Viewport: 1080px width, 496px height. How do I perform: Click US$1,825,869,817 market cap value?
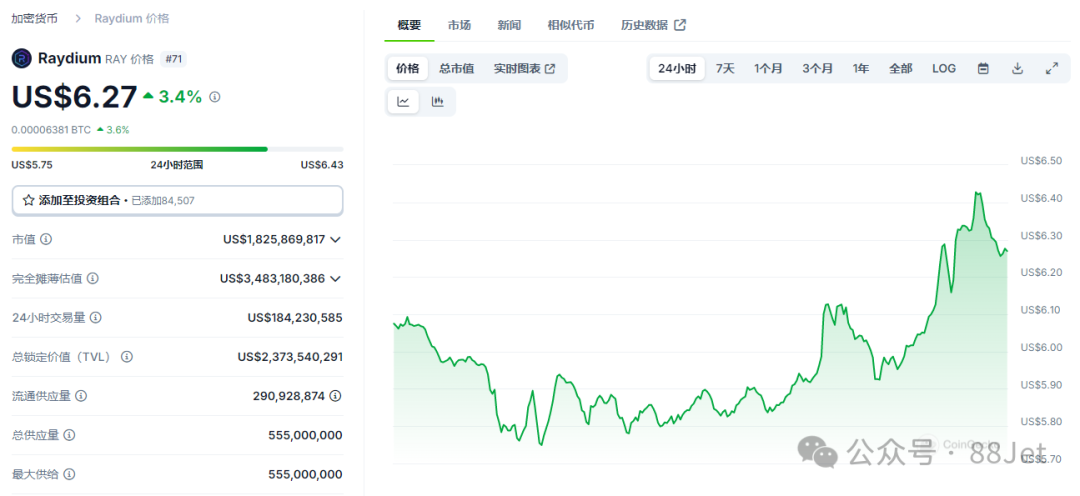point(274,239)
